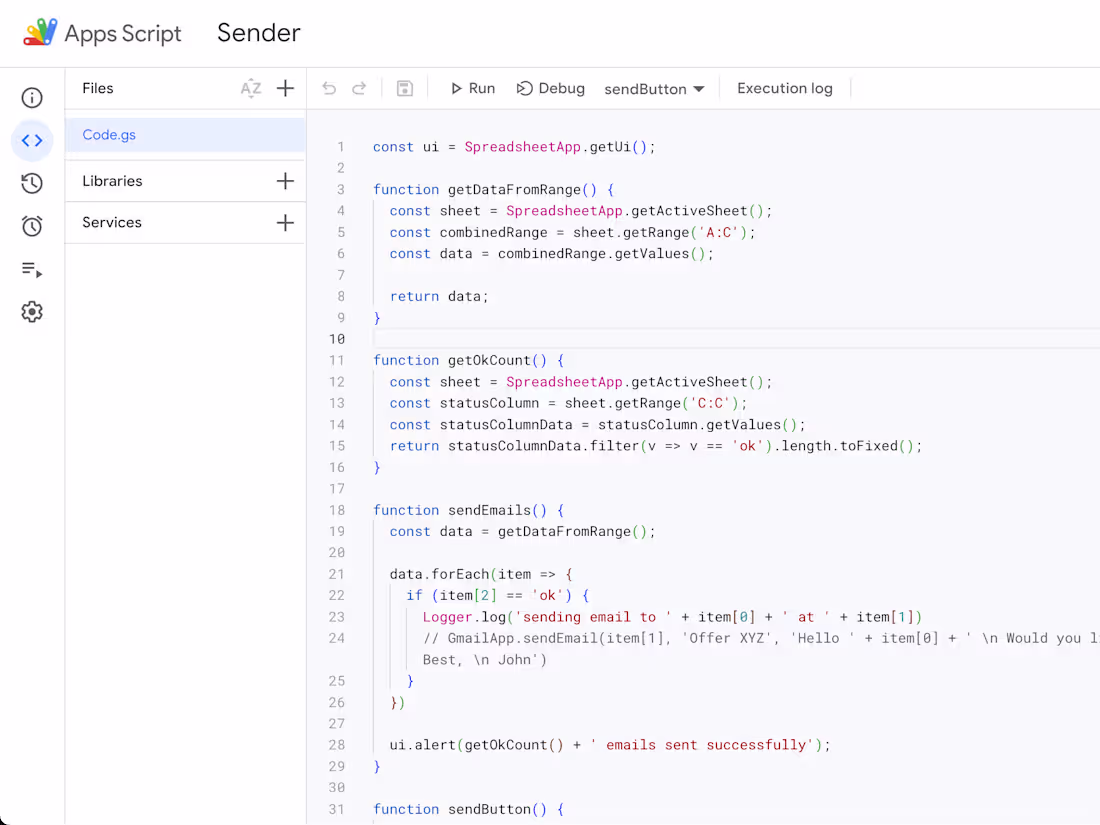This screenshot has width=1100, height=825.
Task: Add a new service
Action: (x=285, y=222)
